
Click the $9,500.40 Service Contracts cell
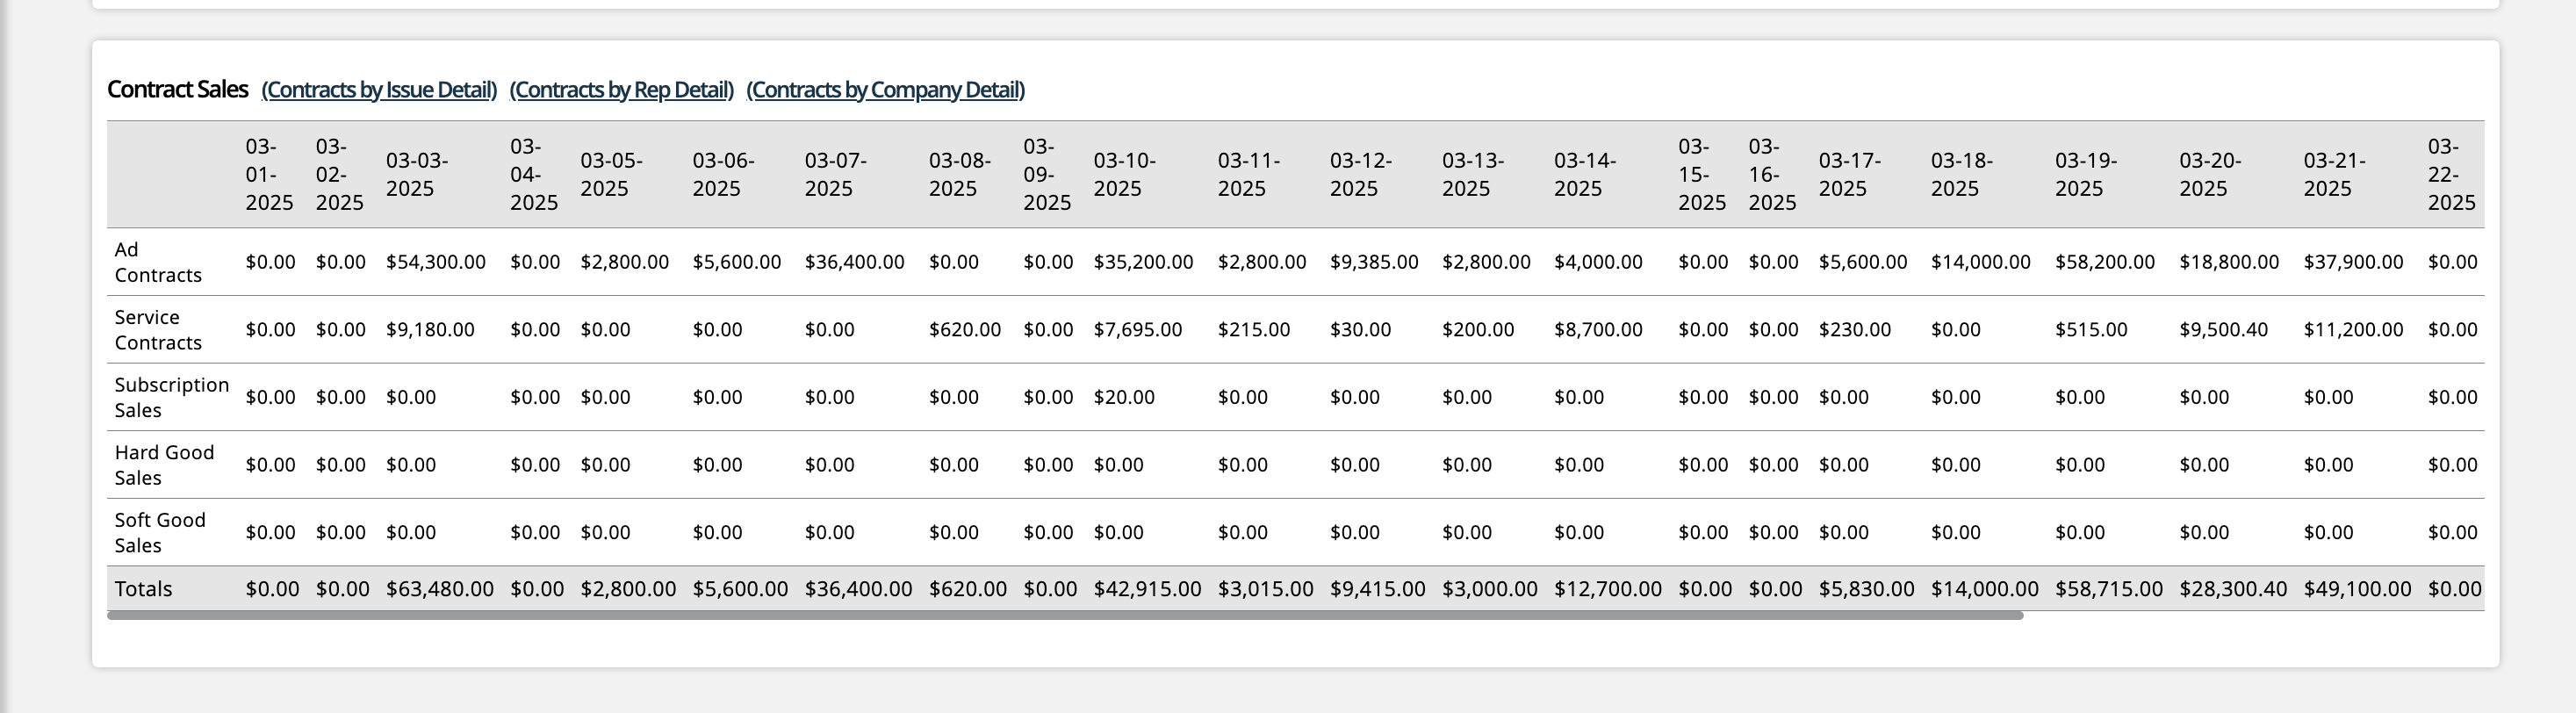[x=2223, y=330]
